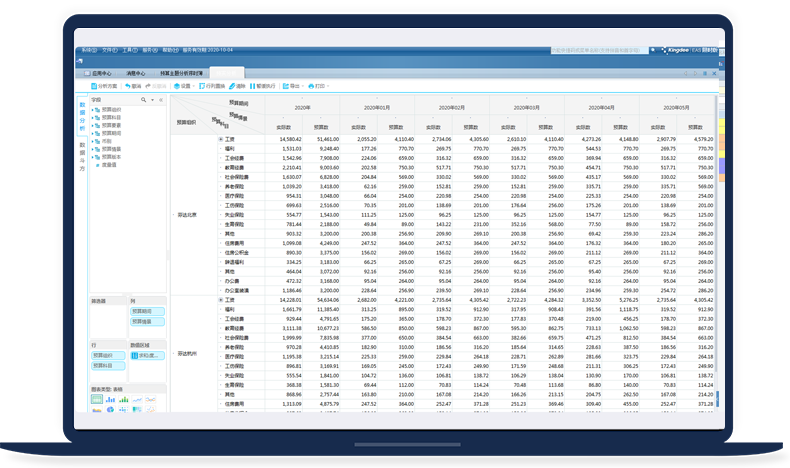Screen dimensions: 790x468
Task: Open the 系统 menu
Action: (x=89, y=50)
